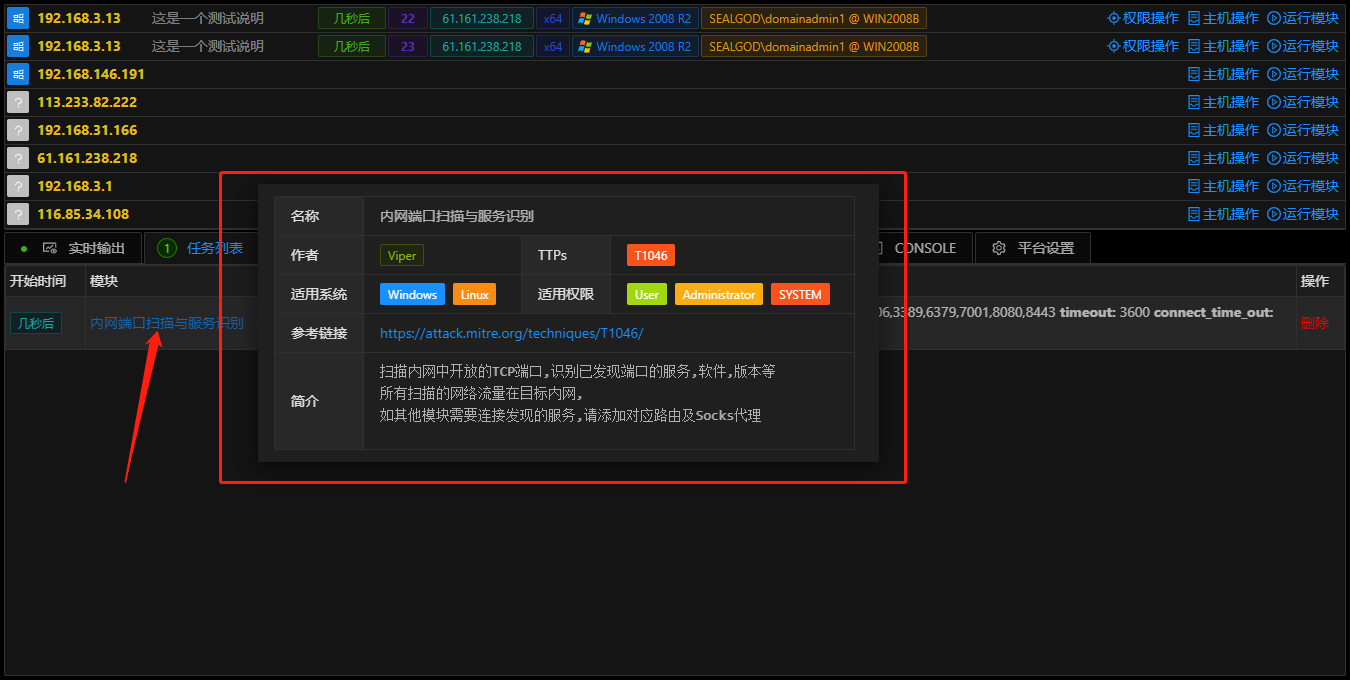Run a module on host 192.168.146.191
Viewport: 1350px width, 680px height.
[x=1303, y=74]
